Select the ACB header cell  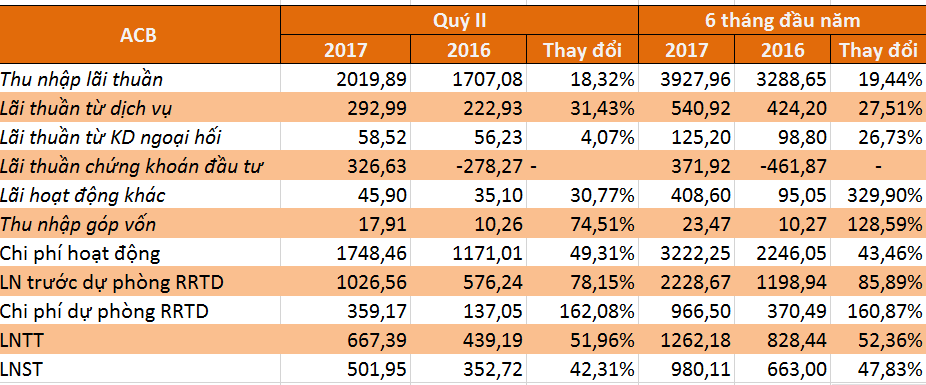pyautogui.click(x=139, y=35)
